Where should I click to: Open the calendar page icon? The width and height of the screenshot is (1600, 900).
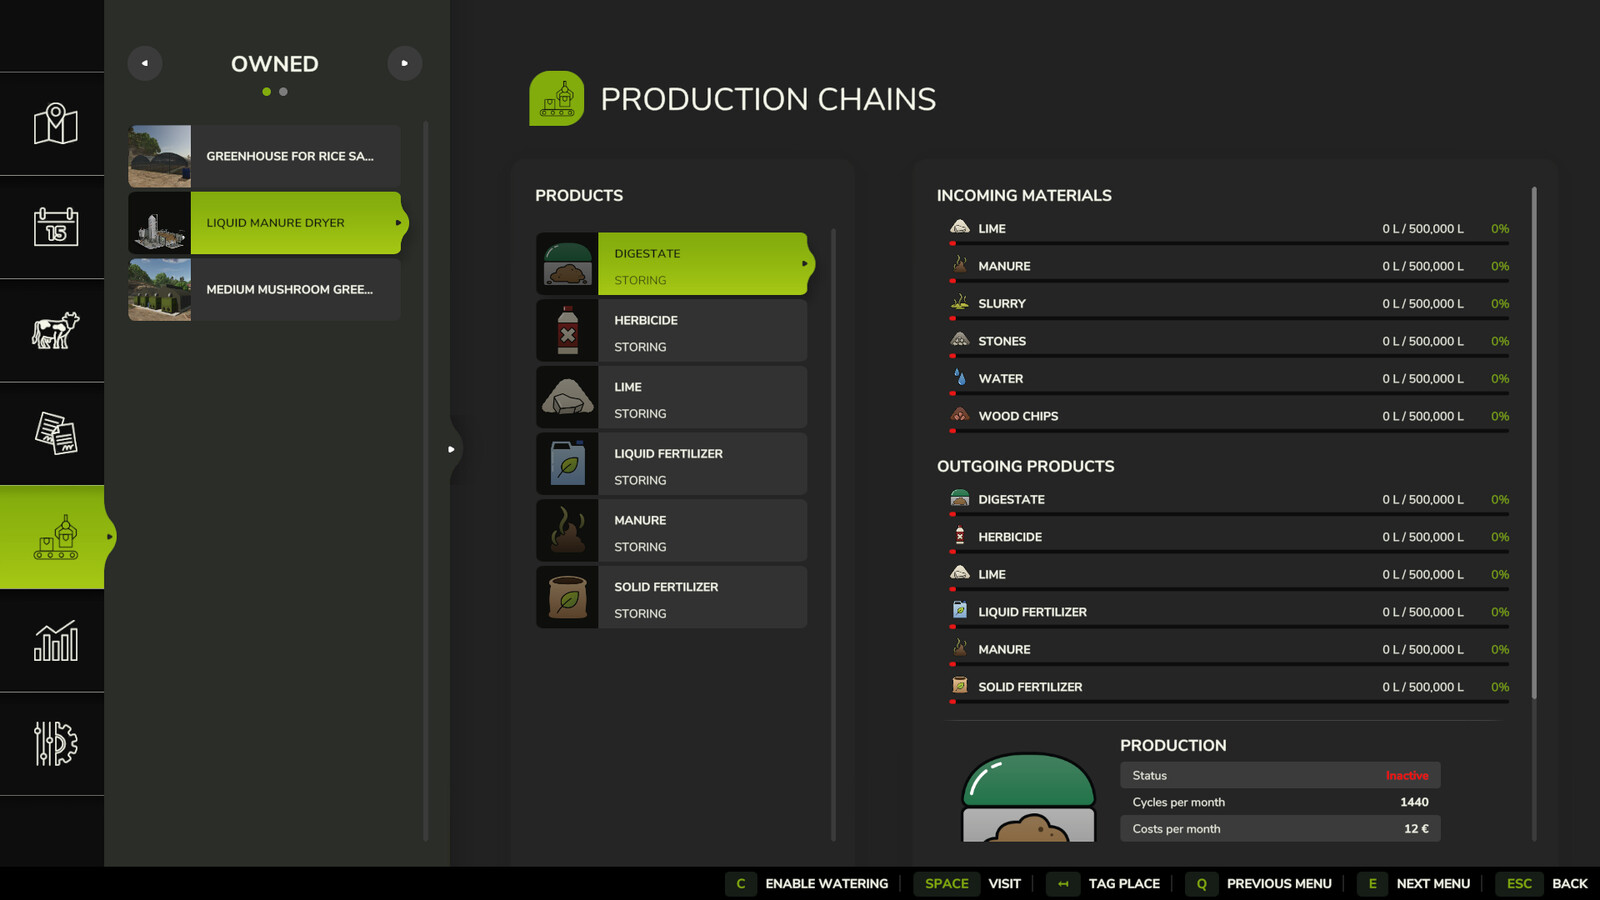(55, 227)
